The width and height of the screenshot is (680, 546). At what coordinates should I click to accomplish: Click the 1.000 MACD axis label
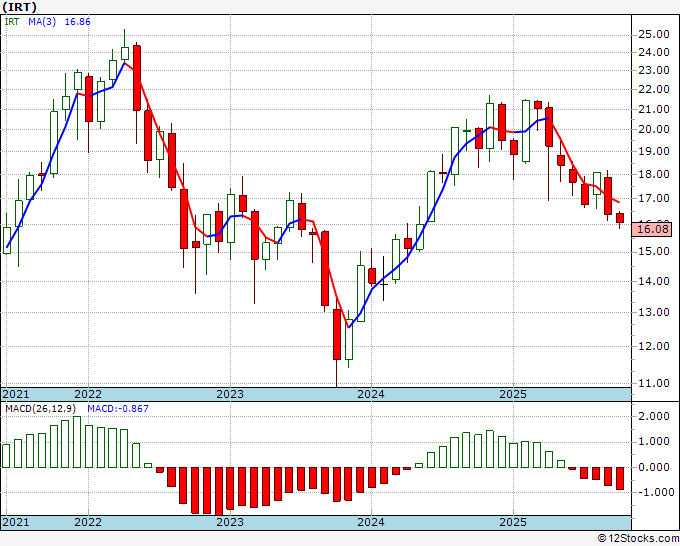pyautogui.click(x=654, y=442)
